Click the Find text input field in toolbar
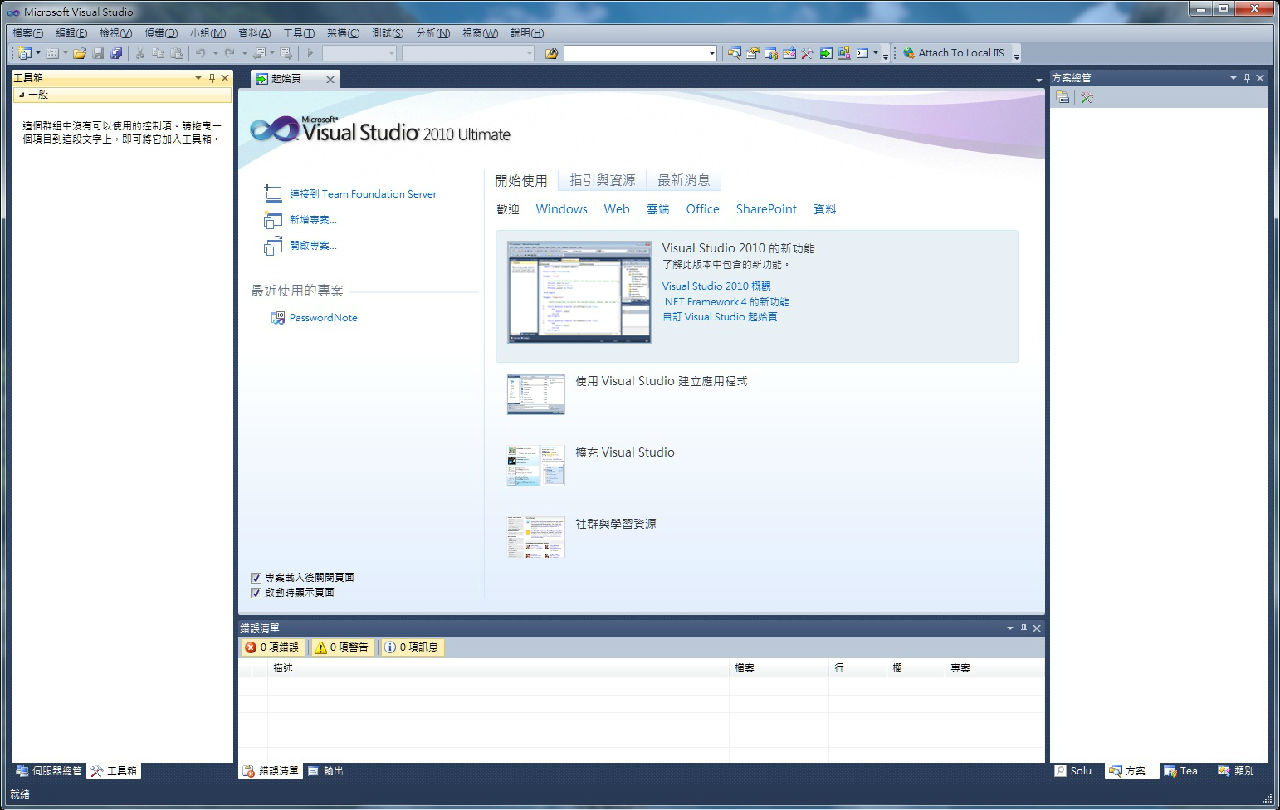Image resolution: width=1280 pixels, height=810 pixels. (x=635, y=53)
